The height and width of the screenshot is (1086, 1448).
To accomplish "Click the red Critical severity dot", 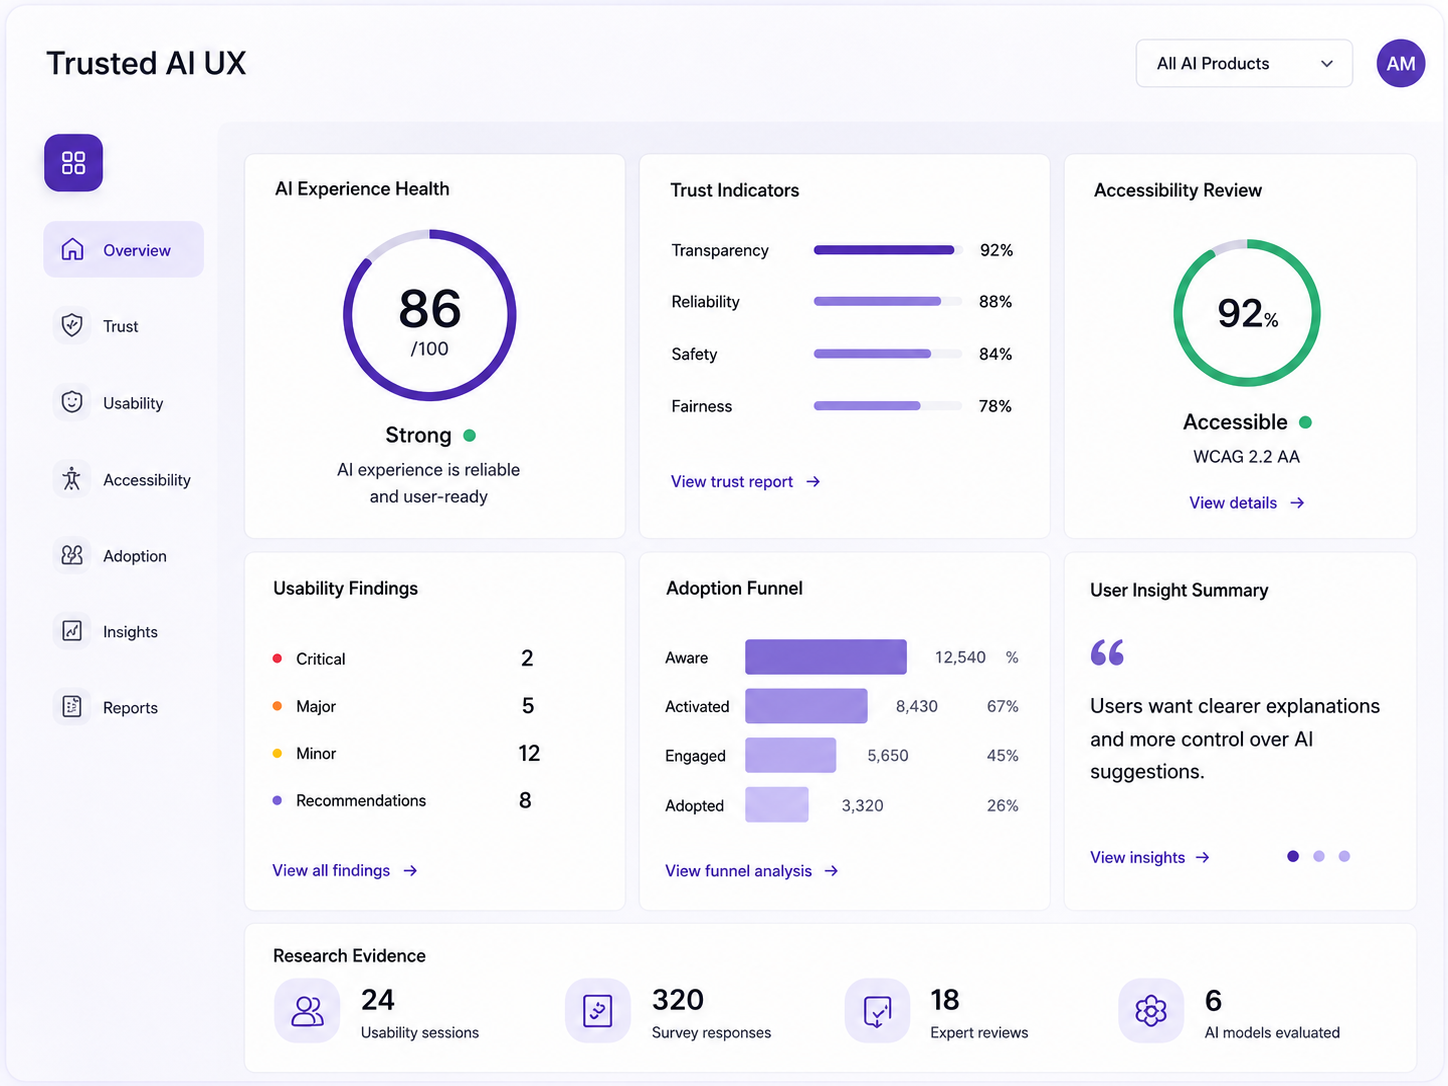I will (277, 658).
